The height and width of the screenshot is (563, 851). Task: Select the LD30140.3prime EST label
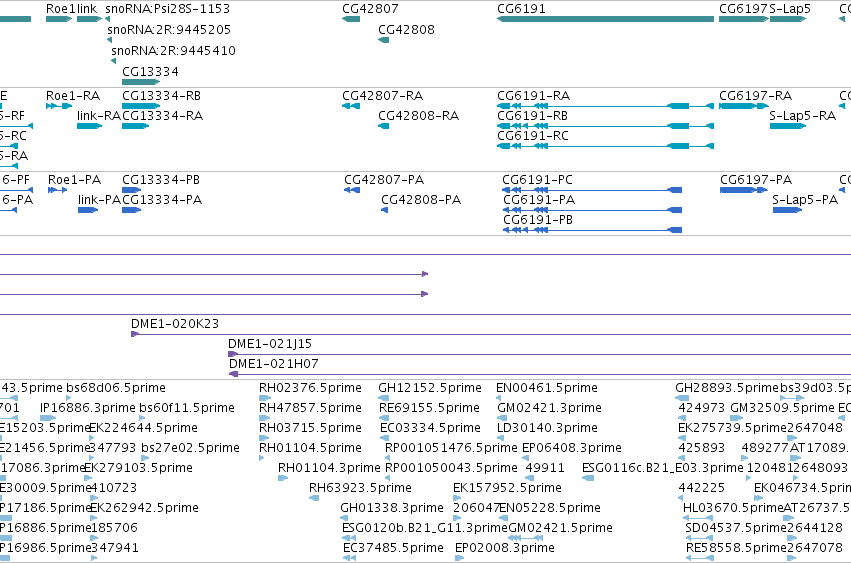(547, 428)
